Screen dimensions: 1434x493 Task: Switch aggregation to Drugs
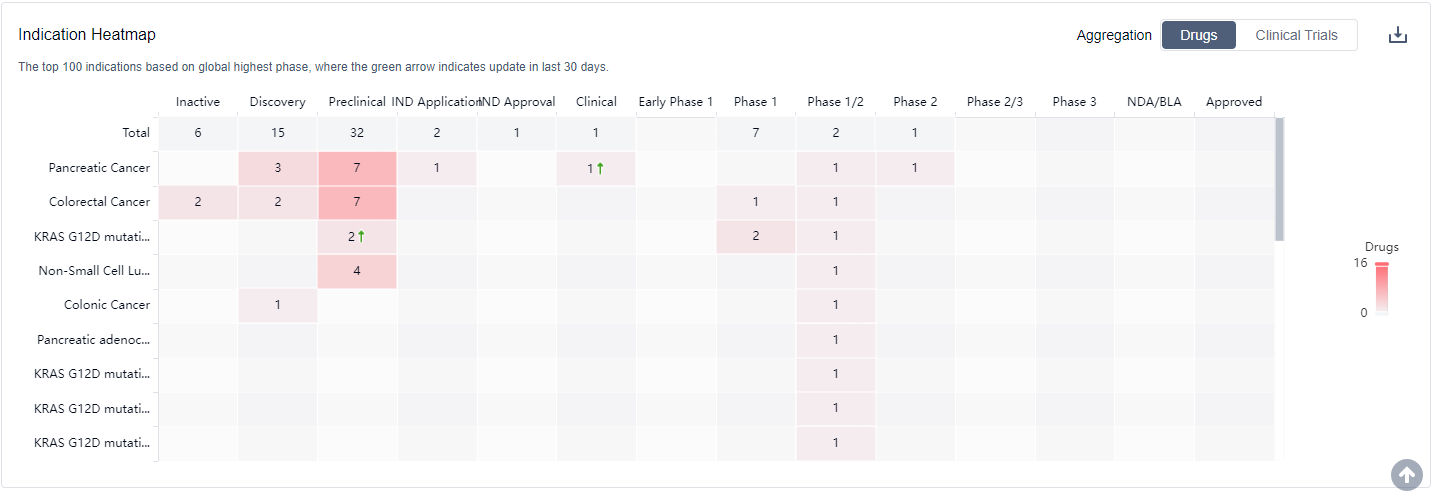(x=1198, y=35)
